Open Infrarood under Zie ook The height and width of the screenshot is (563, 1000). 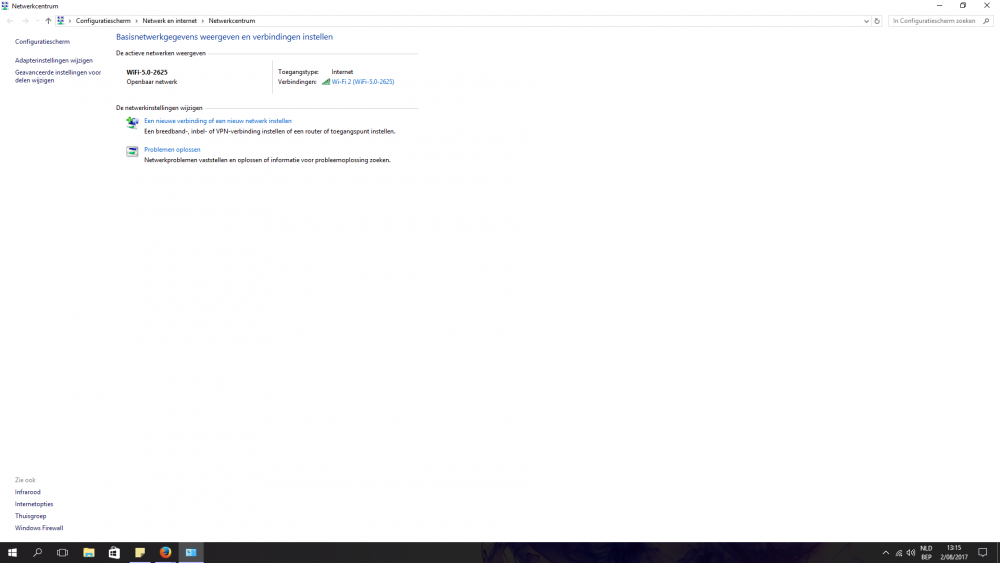27,492
